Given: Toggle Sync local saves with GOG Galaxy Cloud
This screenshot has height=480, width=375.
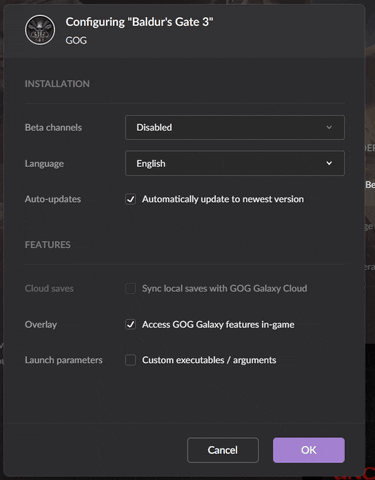Looking at the screenshot, I should (130, 288).
